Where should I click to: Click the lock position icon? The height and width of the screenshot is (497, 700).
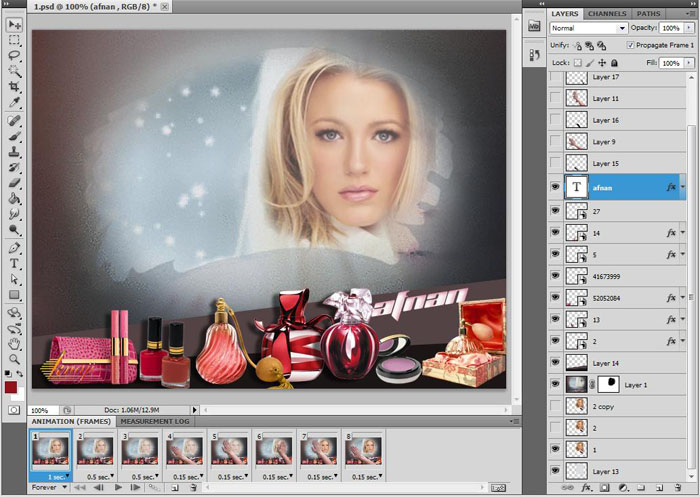tap(601, 63)
